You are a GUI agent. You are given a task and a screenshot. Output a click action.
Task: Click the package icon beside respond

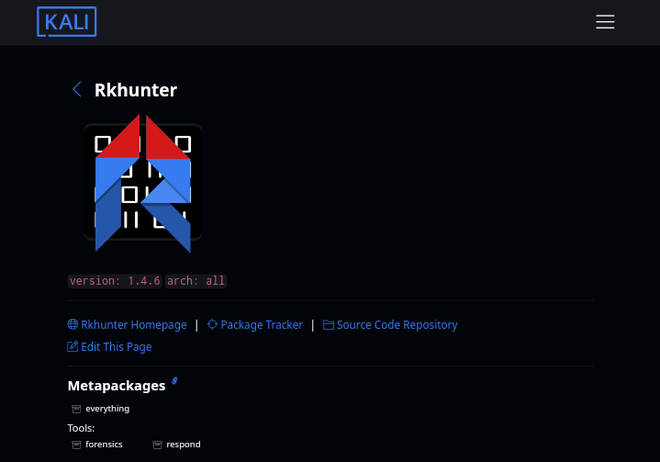point(157,445)
